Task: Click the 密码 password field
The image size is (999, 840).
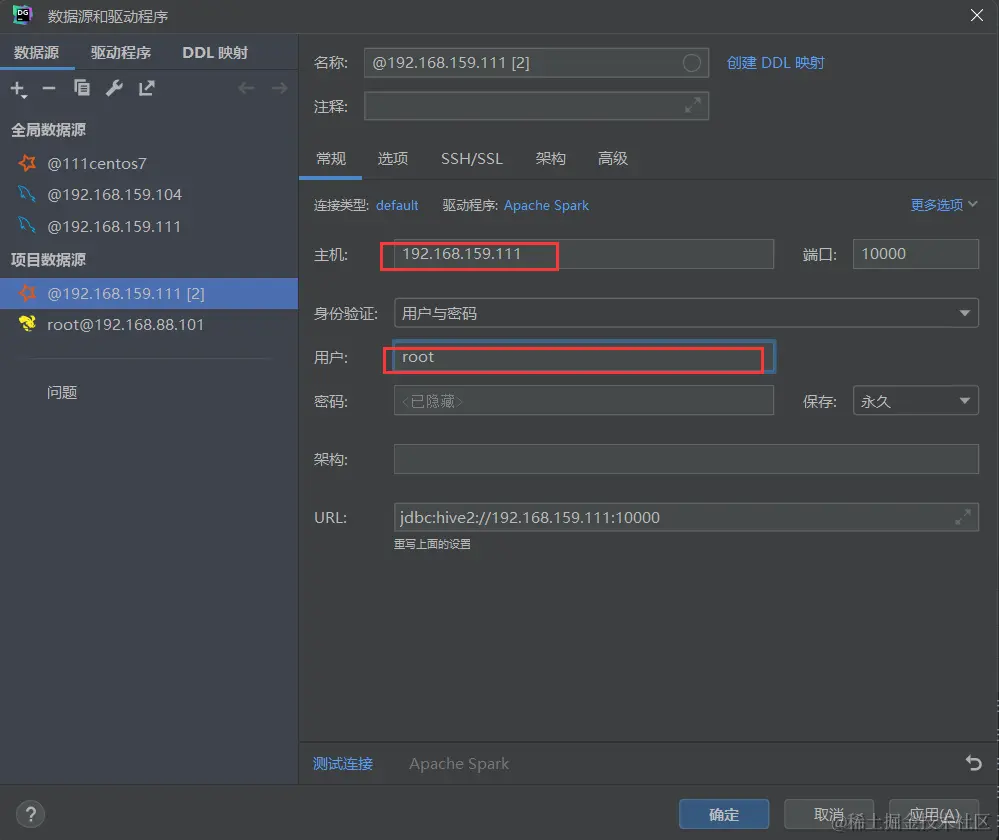Action: coord(584,401)
